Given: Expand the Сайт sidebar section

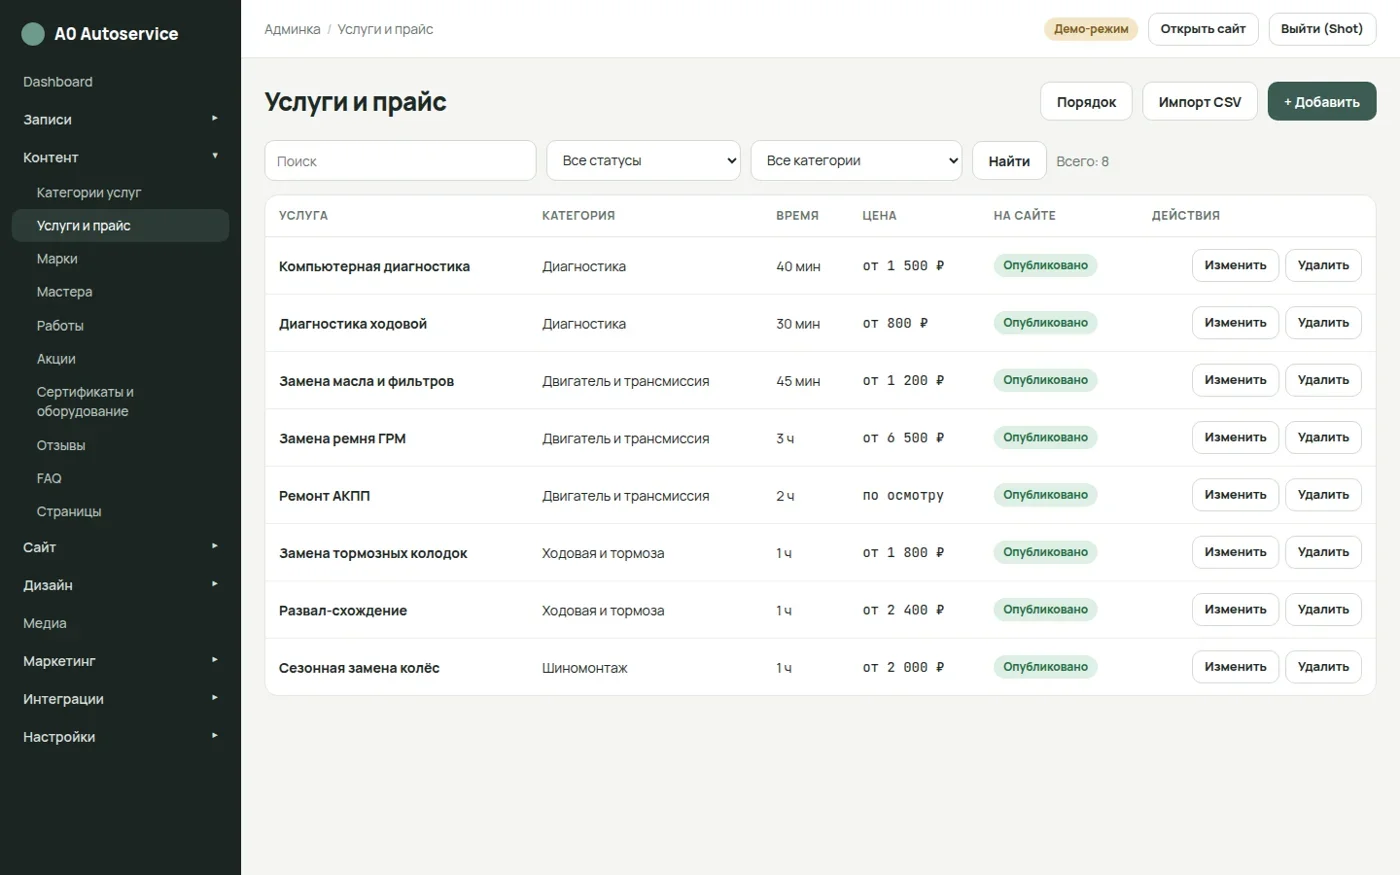Looking at the screenshot, I should coord(120,547).
